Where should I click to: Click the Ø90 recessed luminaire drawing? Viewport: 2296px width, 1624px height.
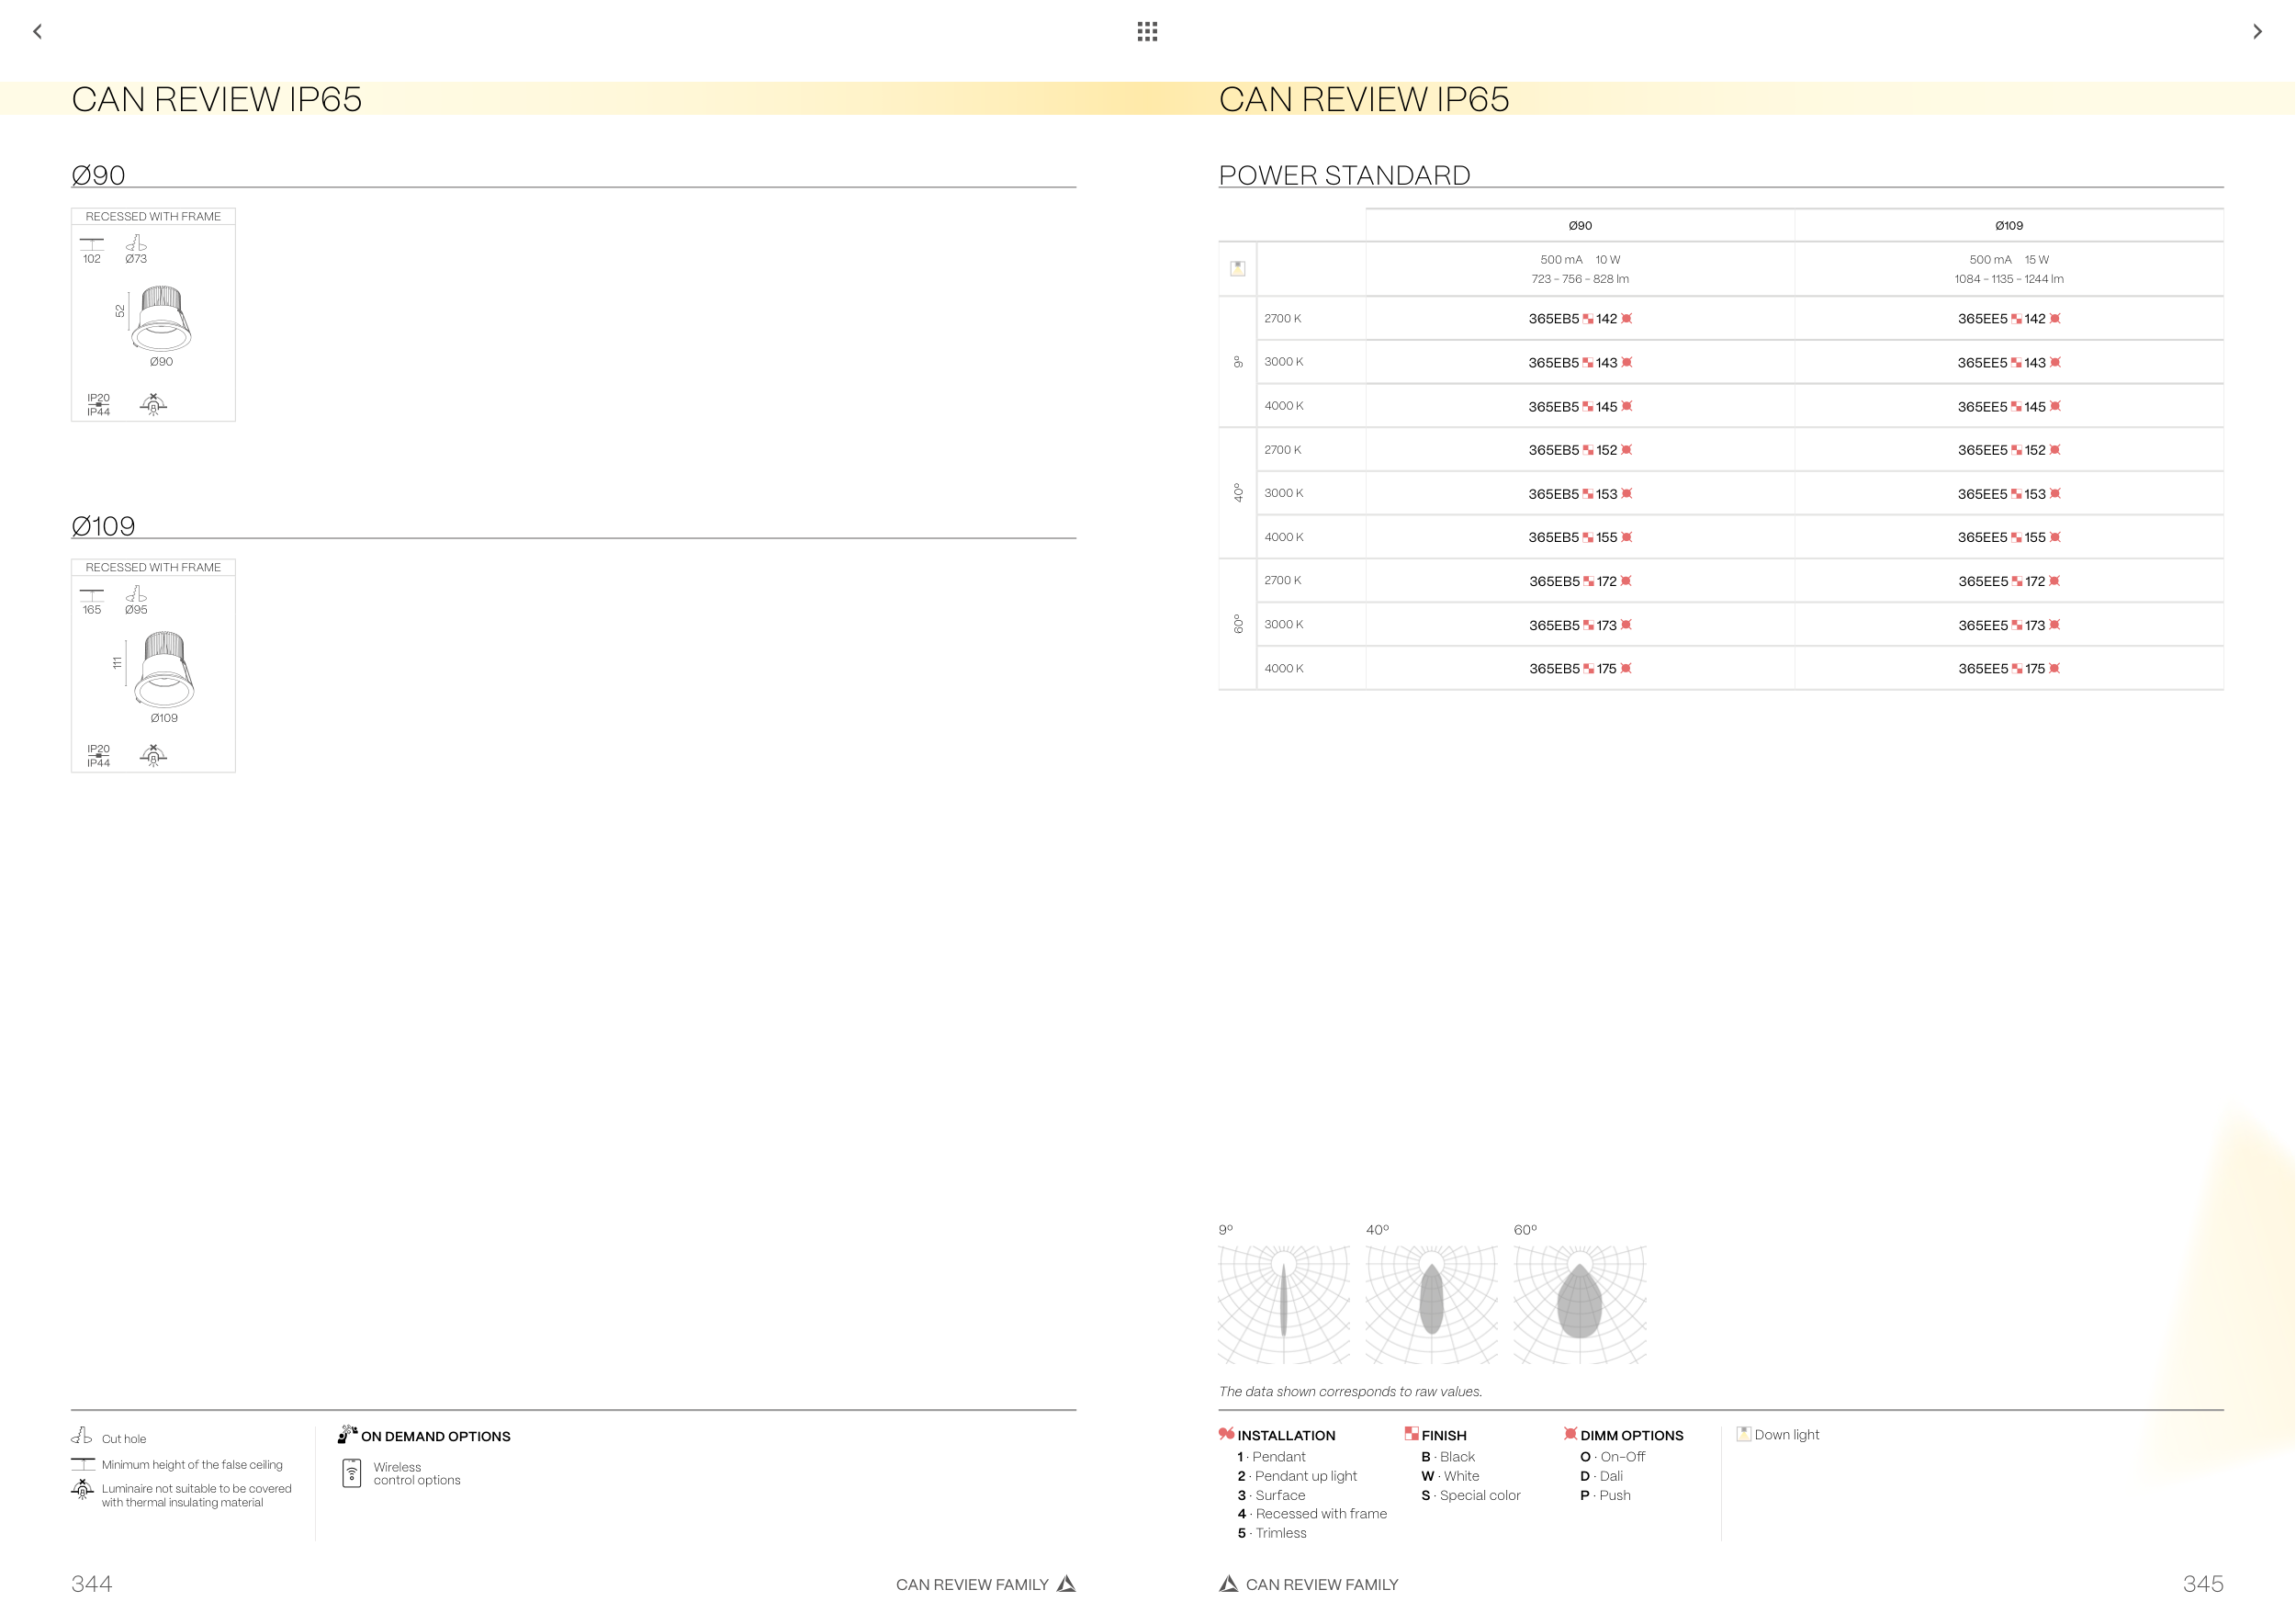pos(161,318)
